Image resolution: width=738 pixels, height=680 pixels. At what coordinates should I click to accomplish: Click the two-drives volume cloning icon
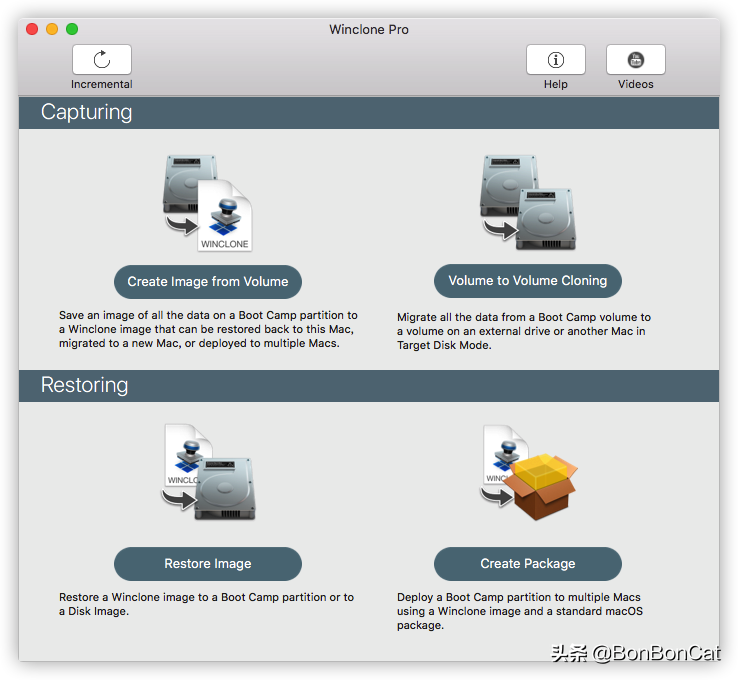528,203
